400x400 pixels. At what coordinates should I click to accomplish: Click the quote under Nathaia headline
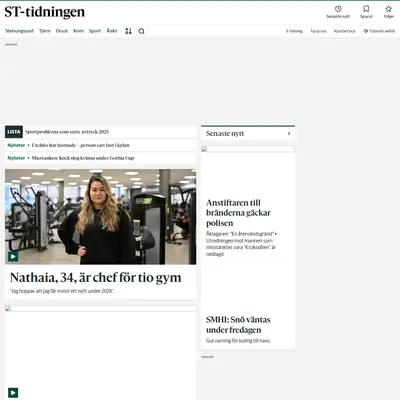[62, 291]
